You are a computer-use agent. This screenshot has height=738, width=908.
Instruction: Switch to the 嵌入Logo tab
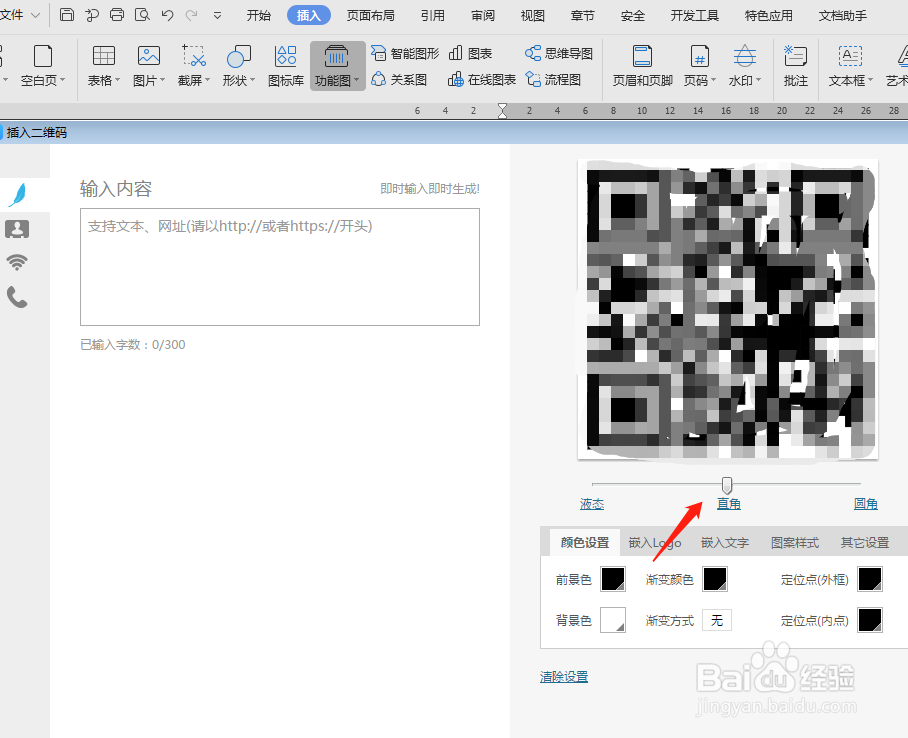coord(655,543)
